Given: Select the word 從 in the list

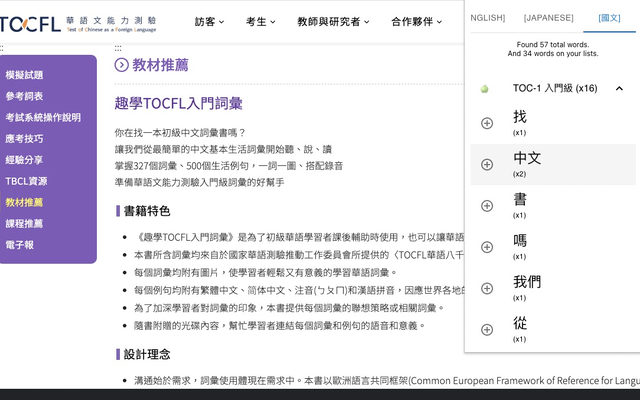Looking at the screenshot, I should [520, 323].
